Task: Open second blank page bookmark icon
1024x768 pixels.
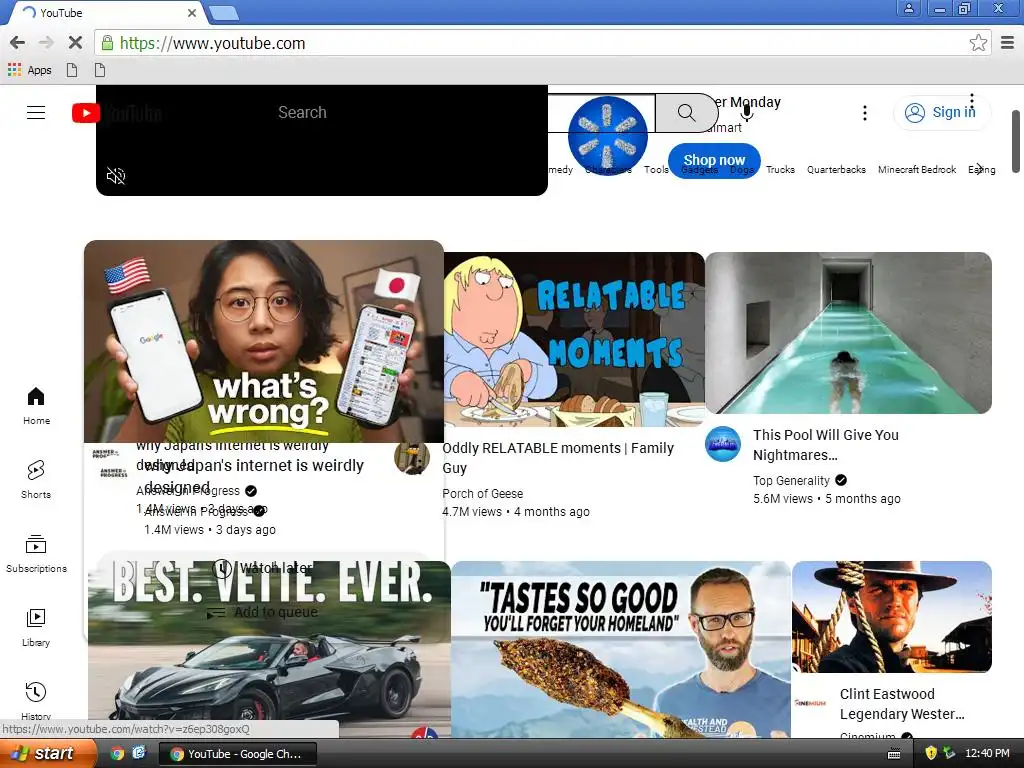Action: [x=99, y=70]
